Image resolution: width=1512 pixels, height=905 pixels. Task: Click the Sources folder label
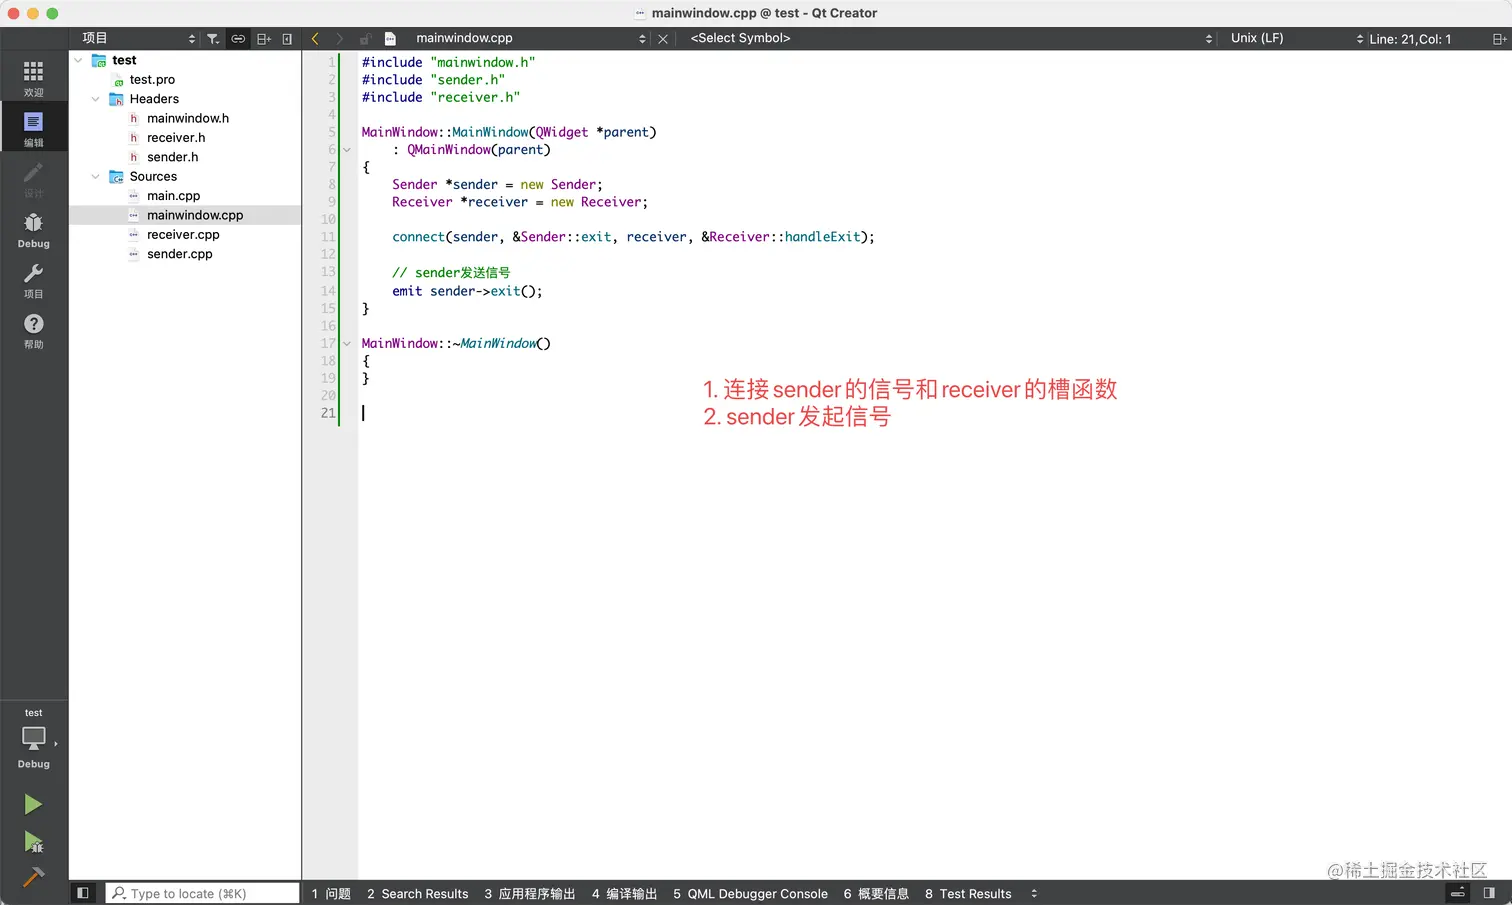153,177
